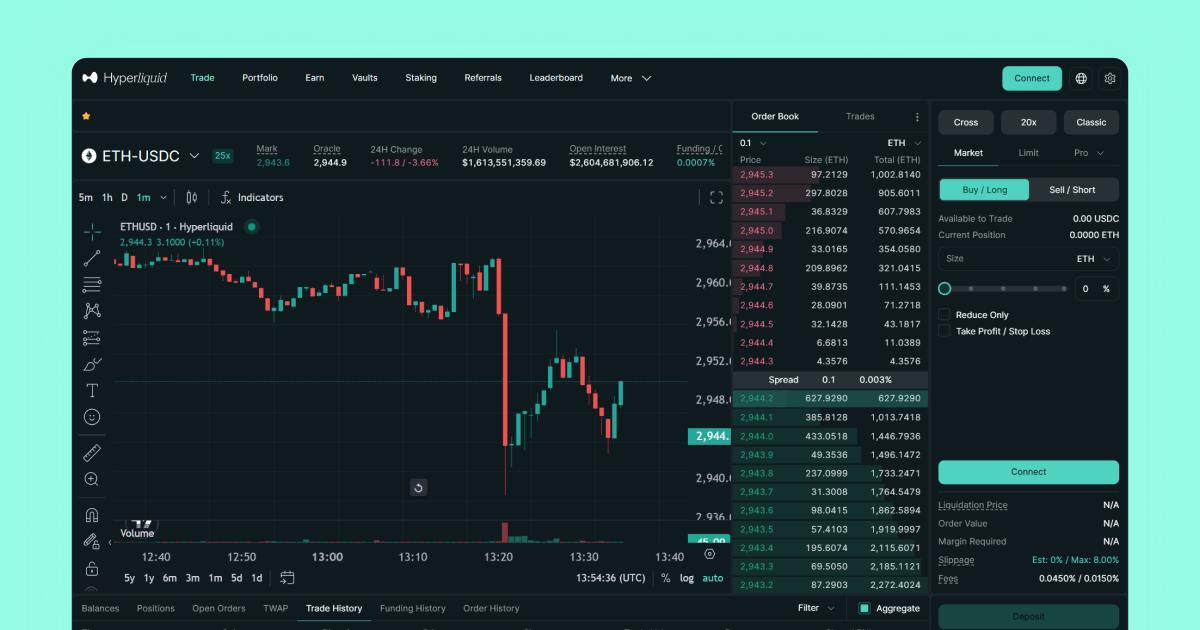Image resolution: width=1200 pixels, height=630 pixels.
Task: Select the trend line drawing tool
Action: [92, 258]
